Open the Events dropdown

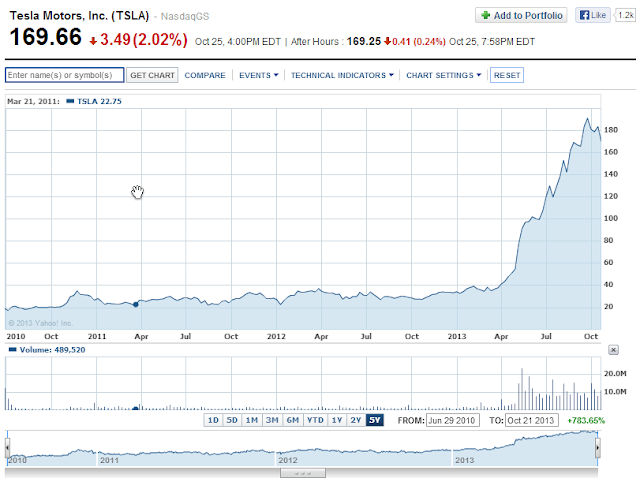(258, 75)
